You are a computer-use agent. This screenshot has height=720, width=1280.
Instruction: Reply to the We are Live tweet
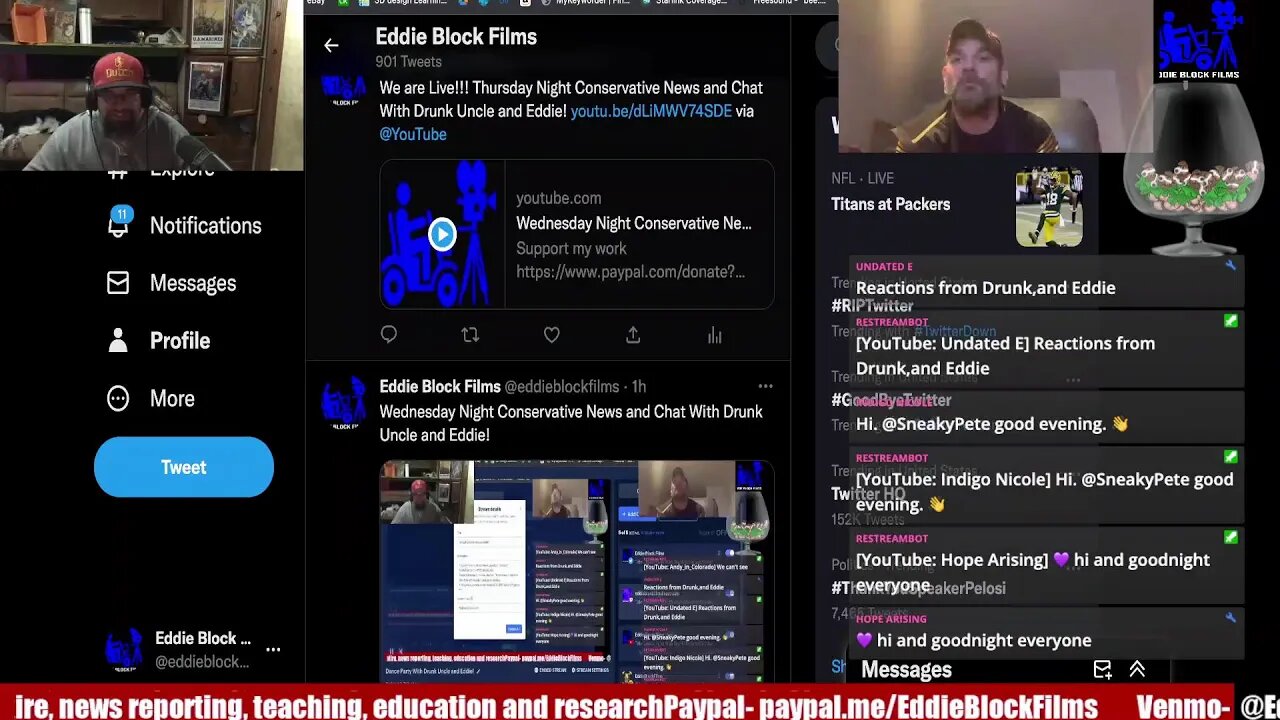pos(389,335)
